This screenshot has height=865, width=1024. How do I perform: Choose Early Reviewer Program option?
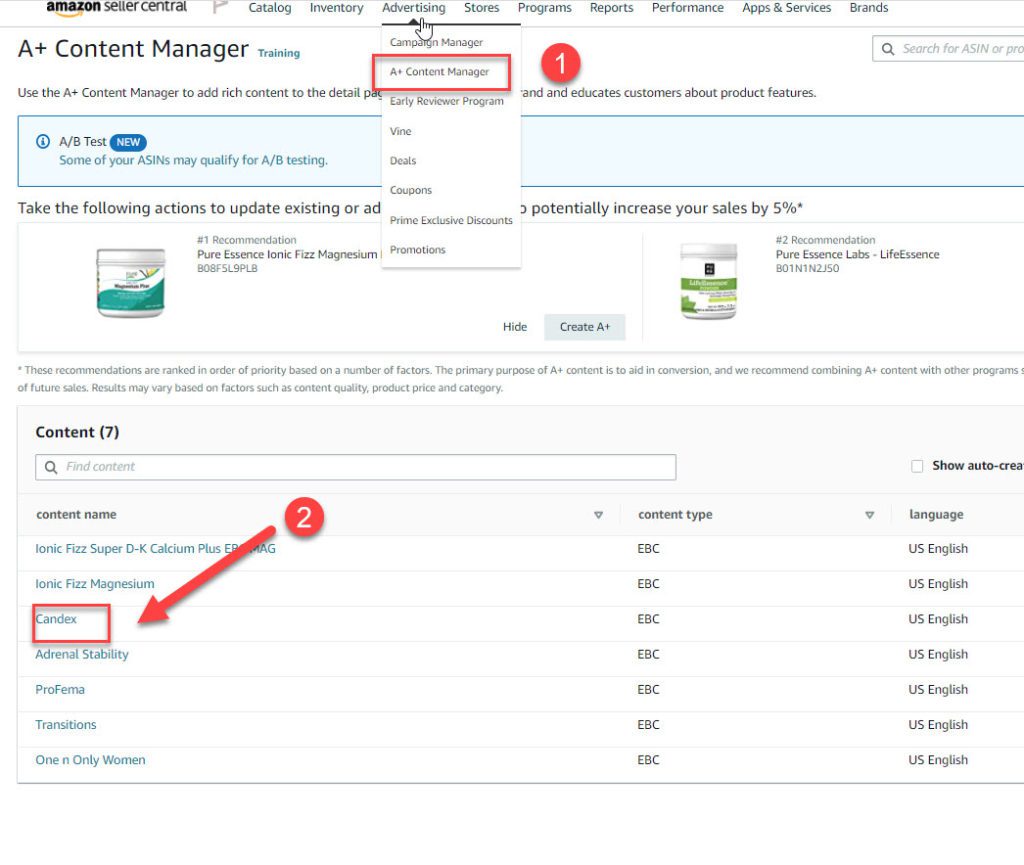pos(447,101)
